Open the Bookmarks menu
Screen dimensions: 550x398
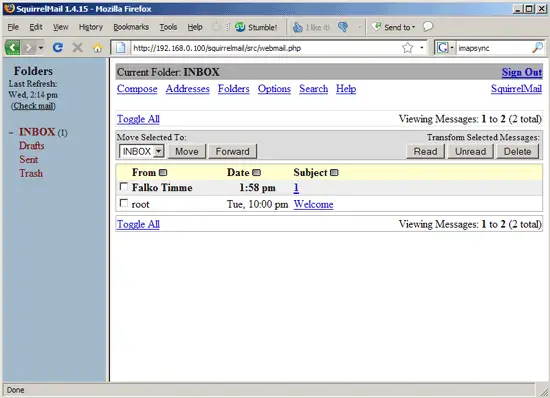click(131, 27)
